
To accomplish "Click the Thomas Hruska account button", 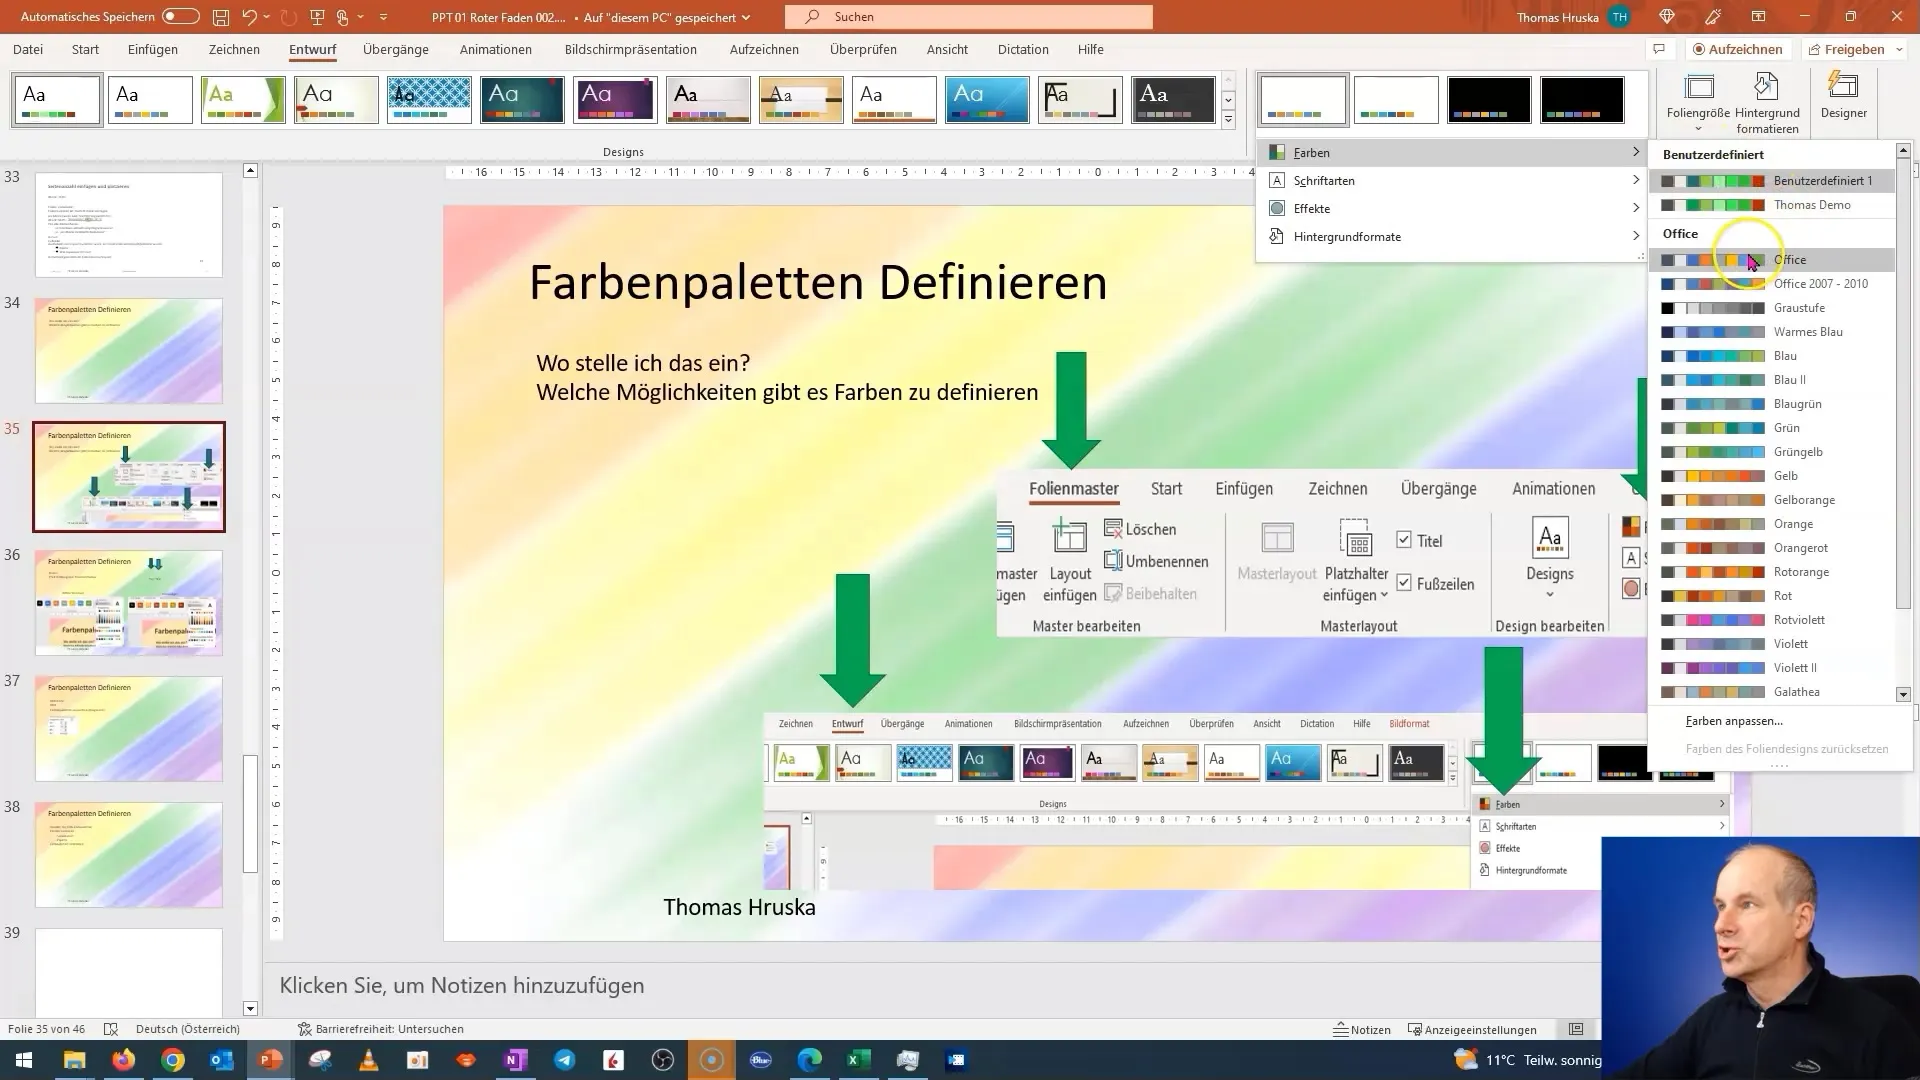I will (x=1573, y=17).
